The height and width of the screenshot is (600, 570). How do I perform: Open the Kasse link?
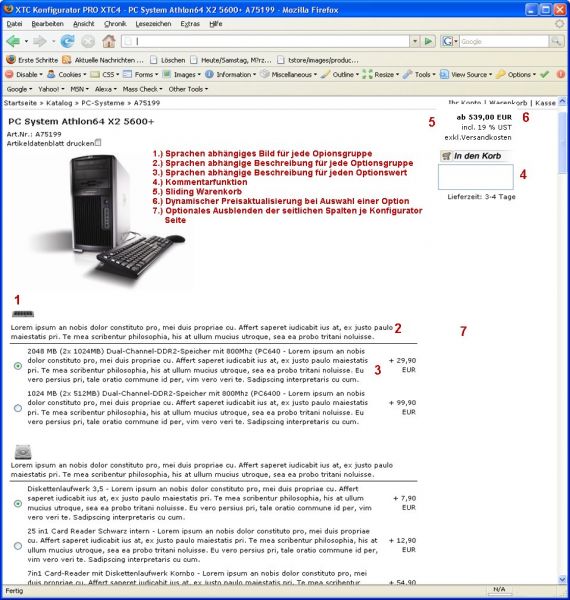tap(546, 103)
